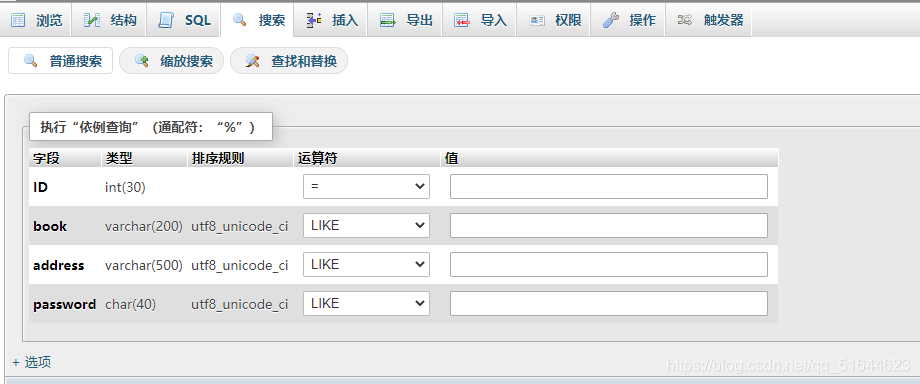The width and height of the screenshot is (920, 384).
Task: Choose the 查找和替换 sub-tab
Action: click(289, 60)
